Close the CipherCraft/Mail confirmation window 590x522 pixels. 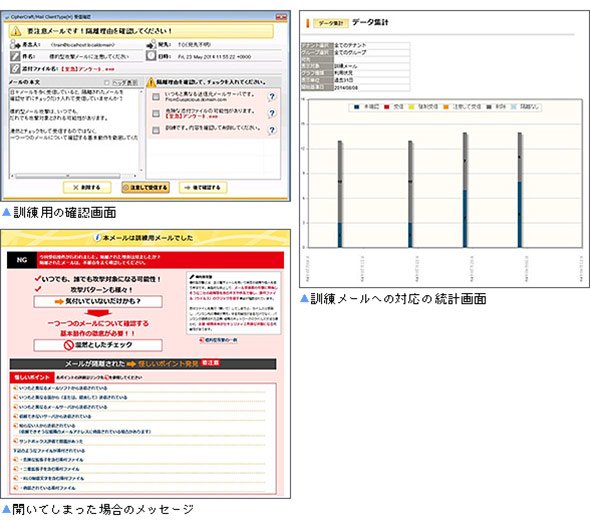[281, 17]
